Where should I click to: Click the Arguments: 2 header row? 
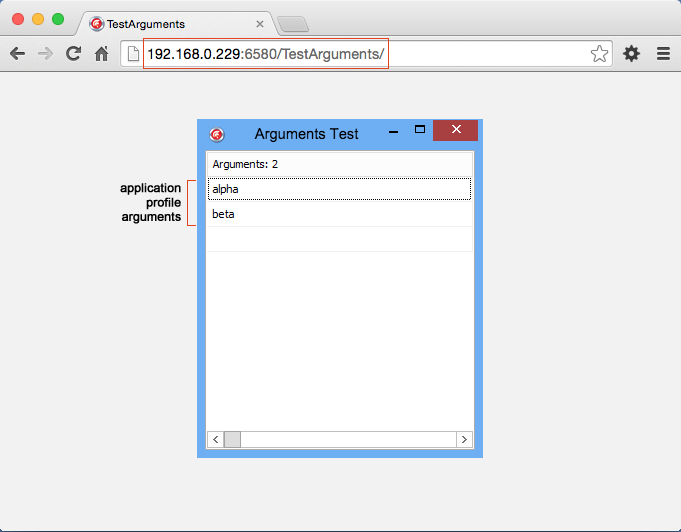point(340,164)
